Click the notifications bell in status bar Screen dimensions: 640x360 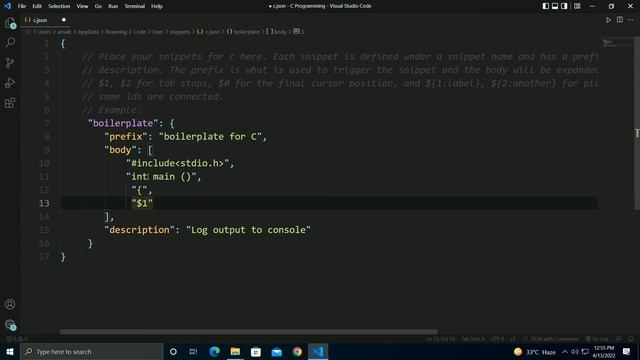tap(631, 339)
